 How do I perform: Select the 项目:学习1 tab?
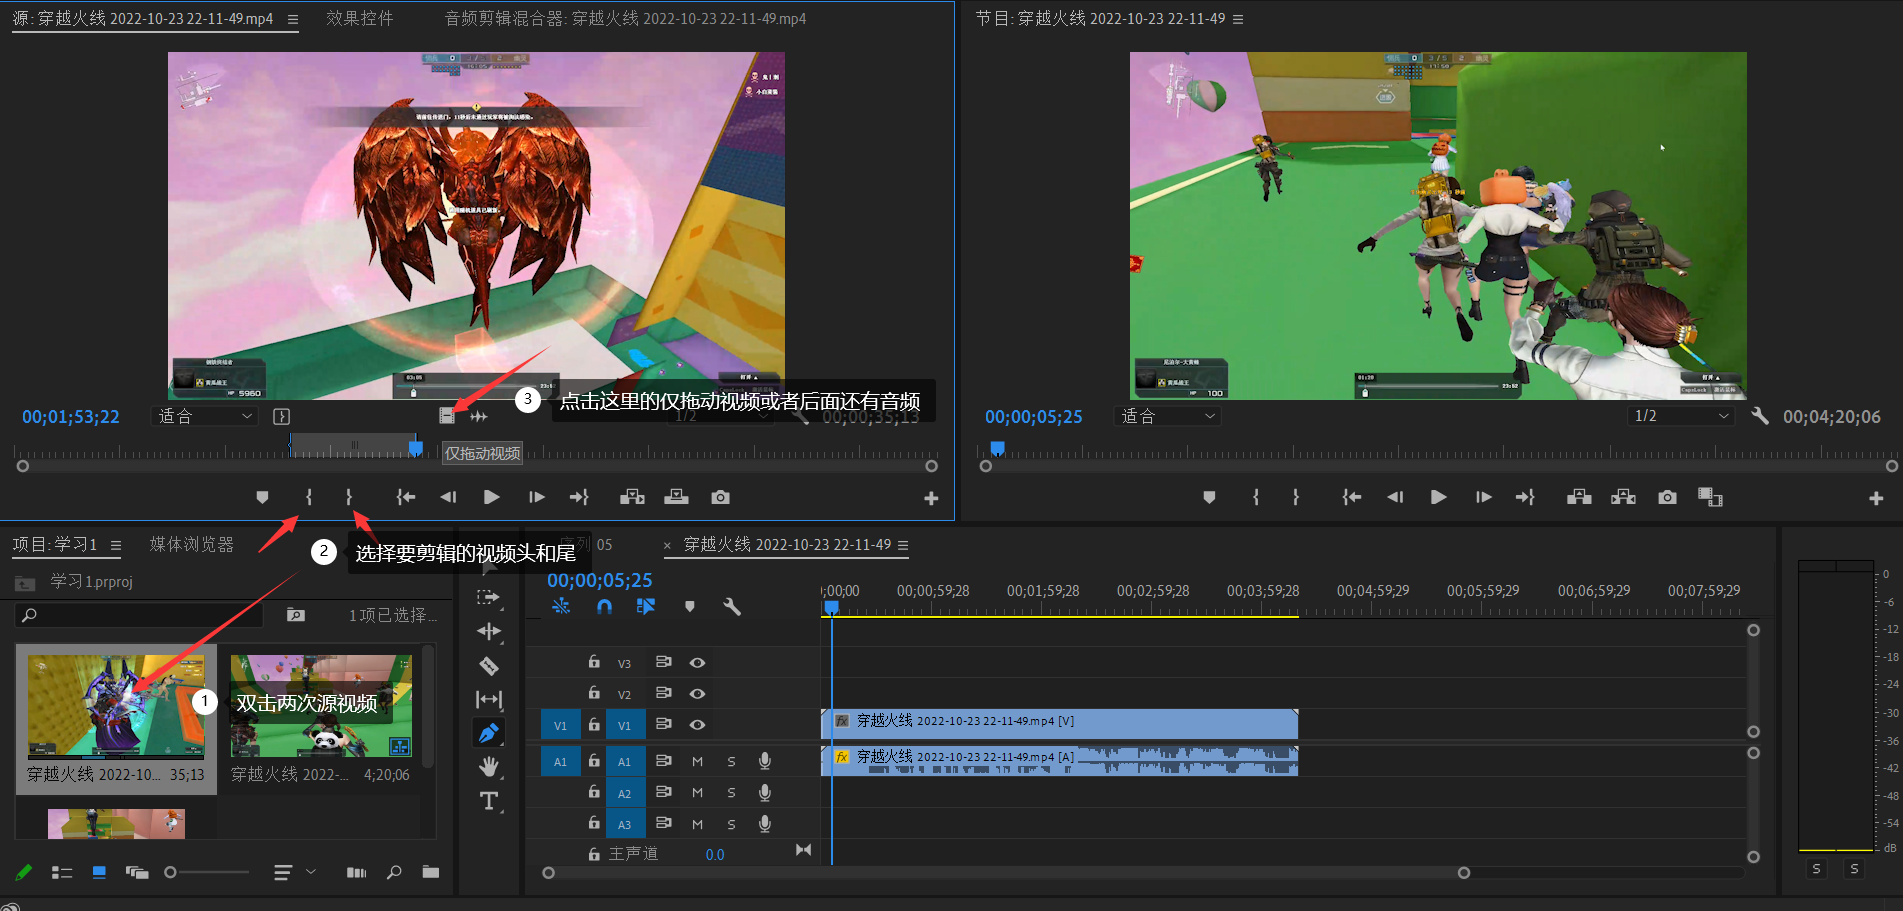(54, 544)
